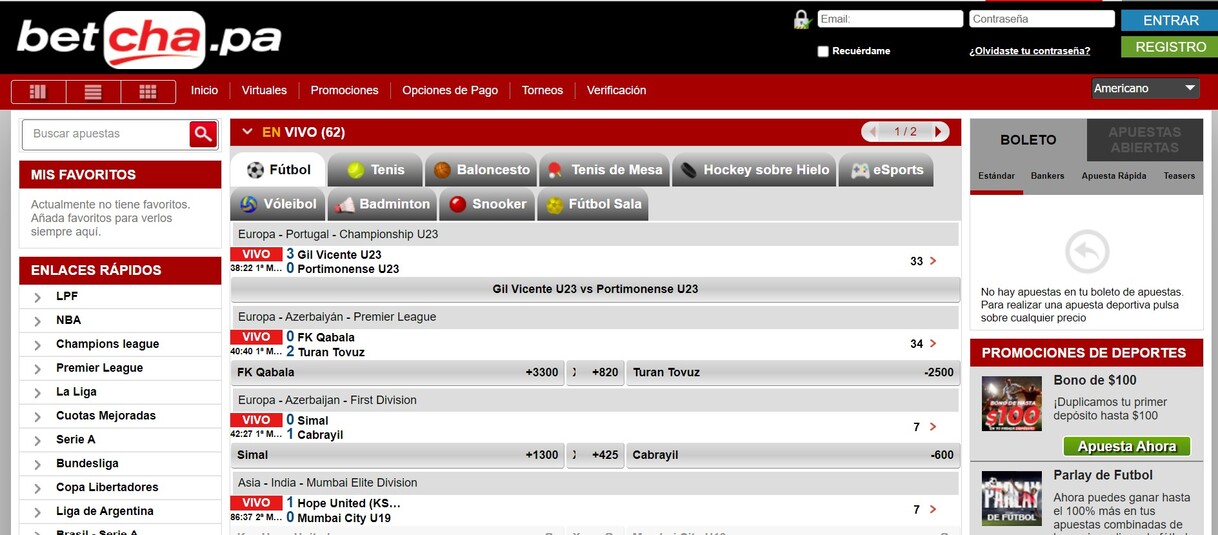Click the magnifier search button
The width and height of the screenshot is (1218, 535).
[203, 134]
